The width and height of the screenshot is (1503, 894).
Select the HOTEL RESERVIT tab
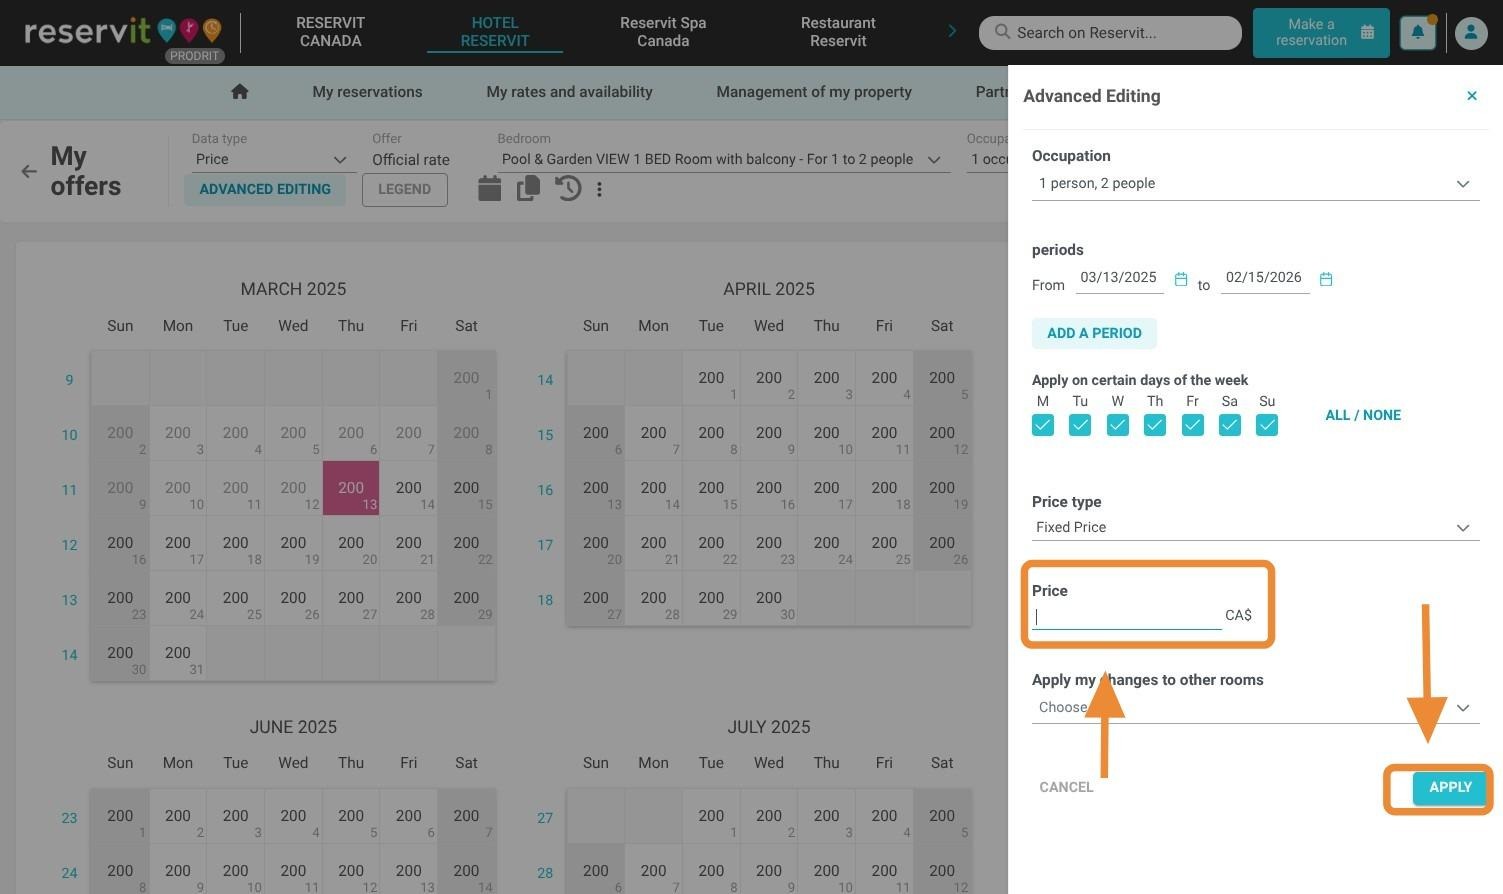pos(494,32)
